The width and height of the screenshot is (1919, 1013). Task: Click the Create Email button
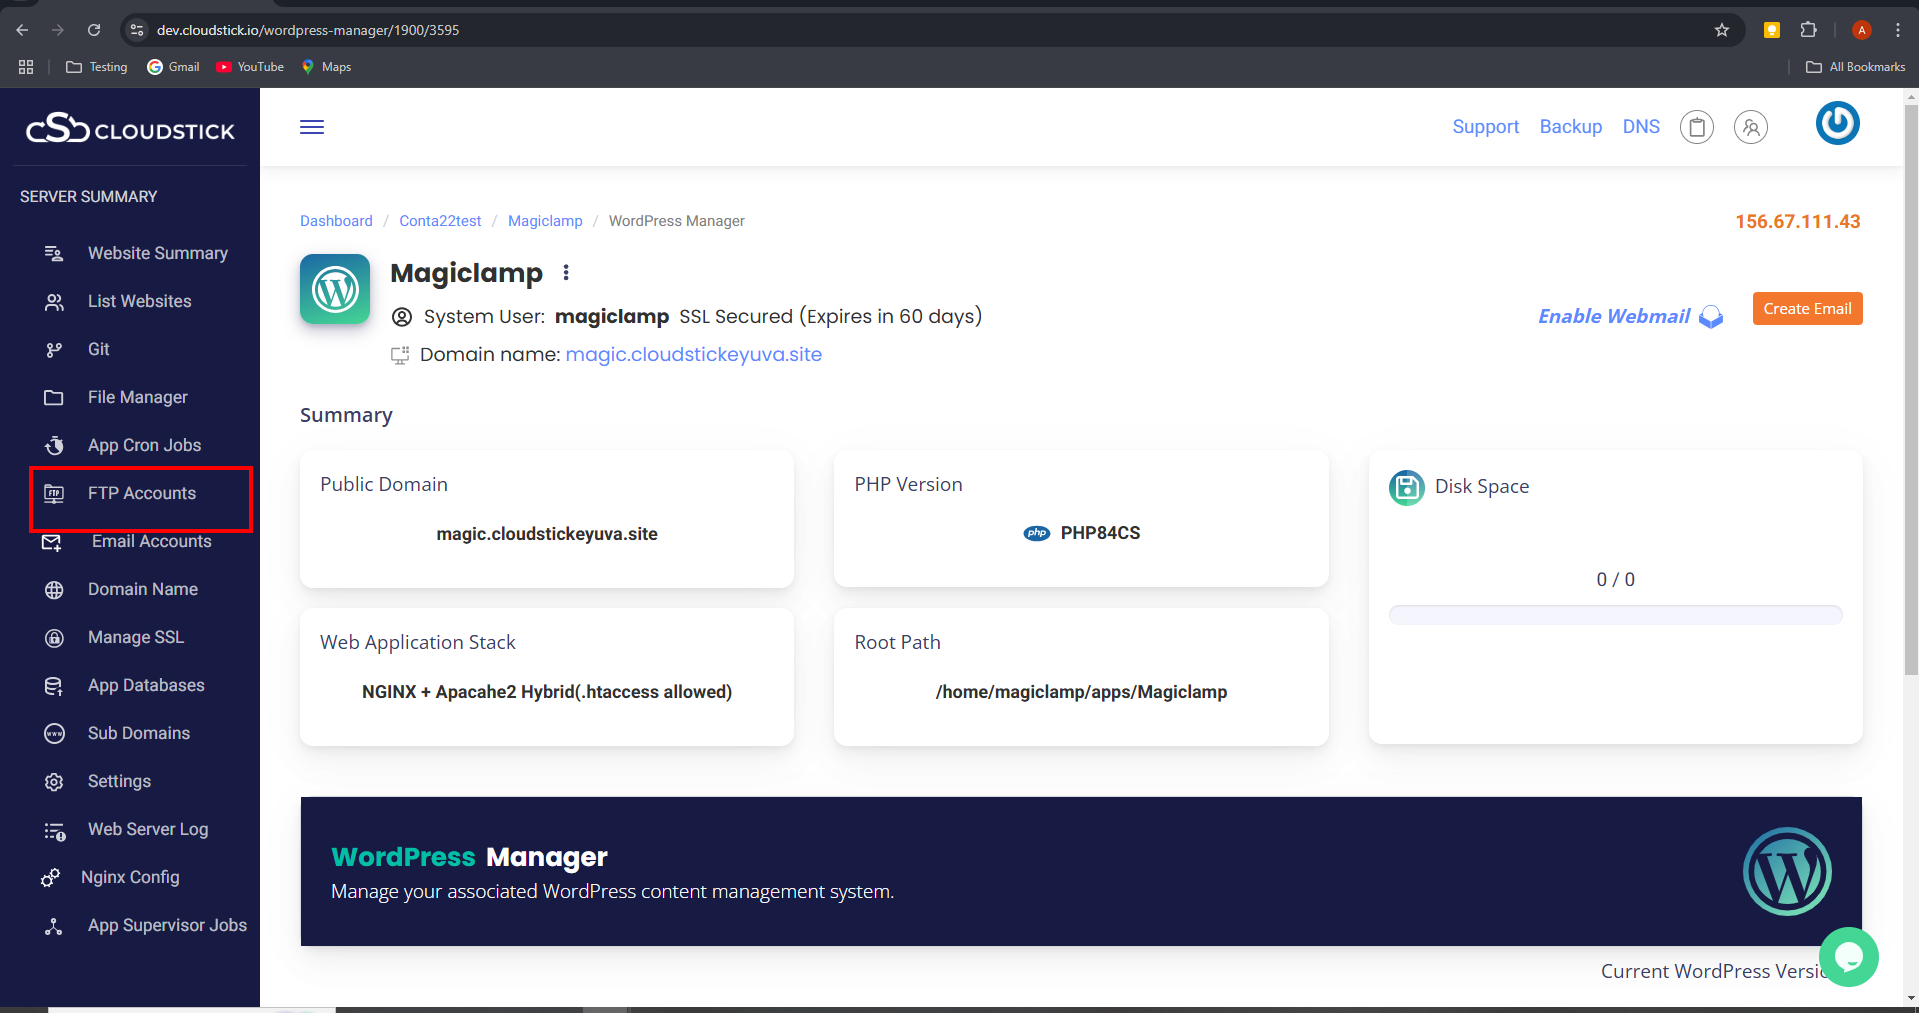(x=1806, y=309)
